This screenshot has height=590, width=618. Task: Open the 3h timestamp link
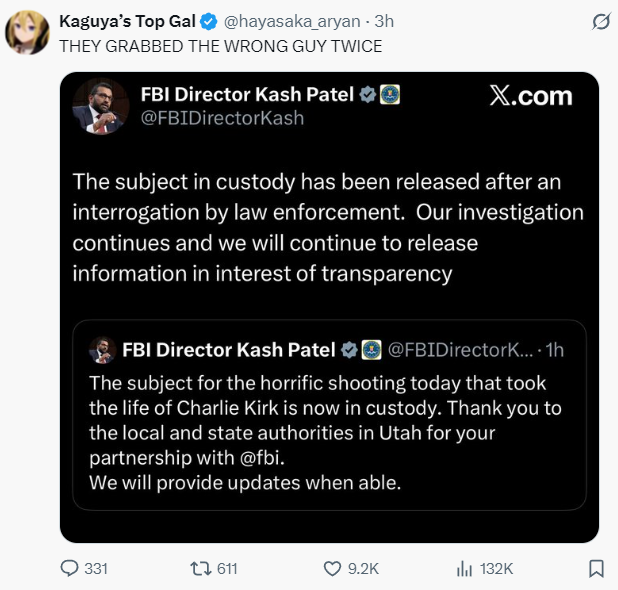pyautogui.click(x=384, y=21)
